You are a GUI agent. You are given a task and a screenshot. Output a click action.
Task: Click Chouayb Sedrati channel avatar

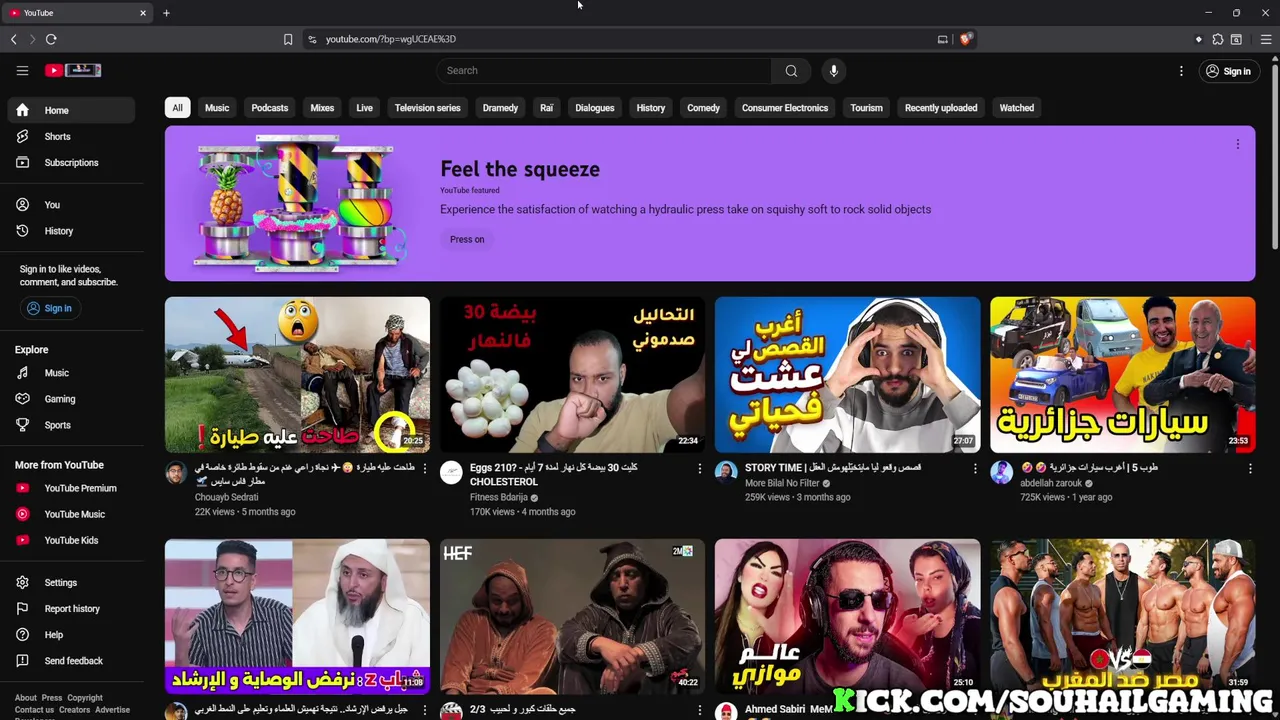(176, 473)
